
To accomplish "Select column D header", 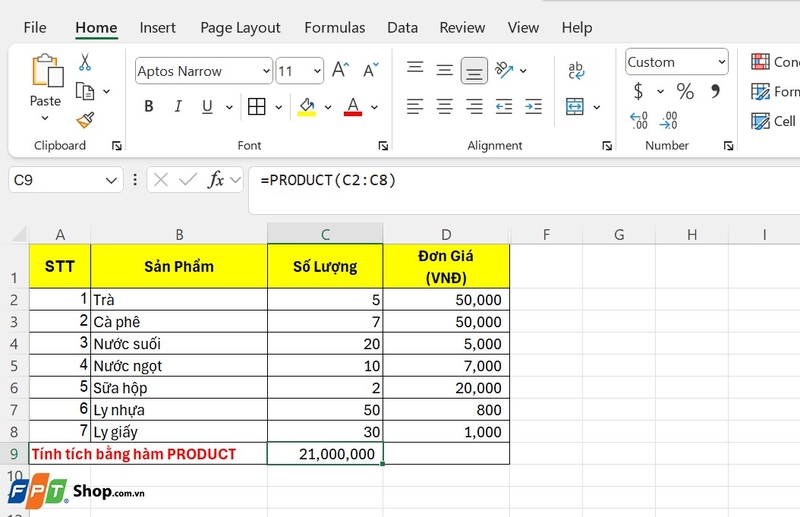I will 446,234.
